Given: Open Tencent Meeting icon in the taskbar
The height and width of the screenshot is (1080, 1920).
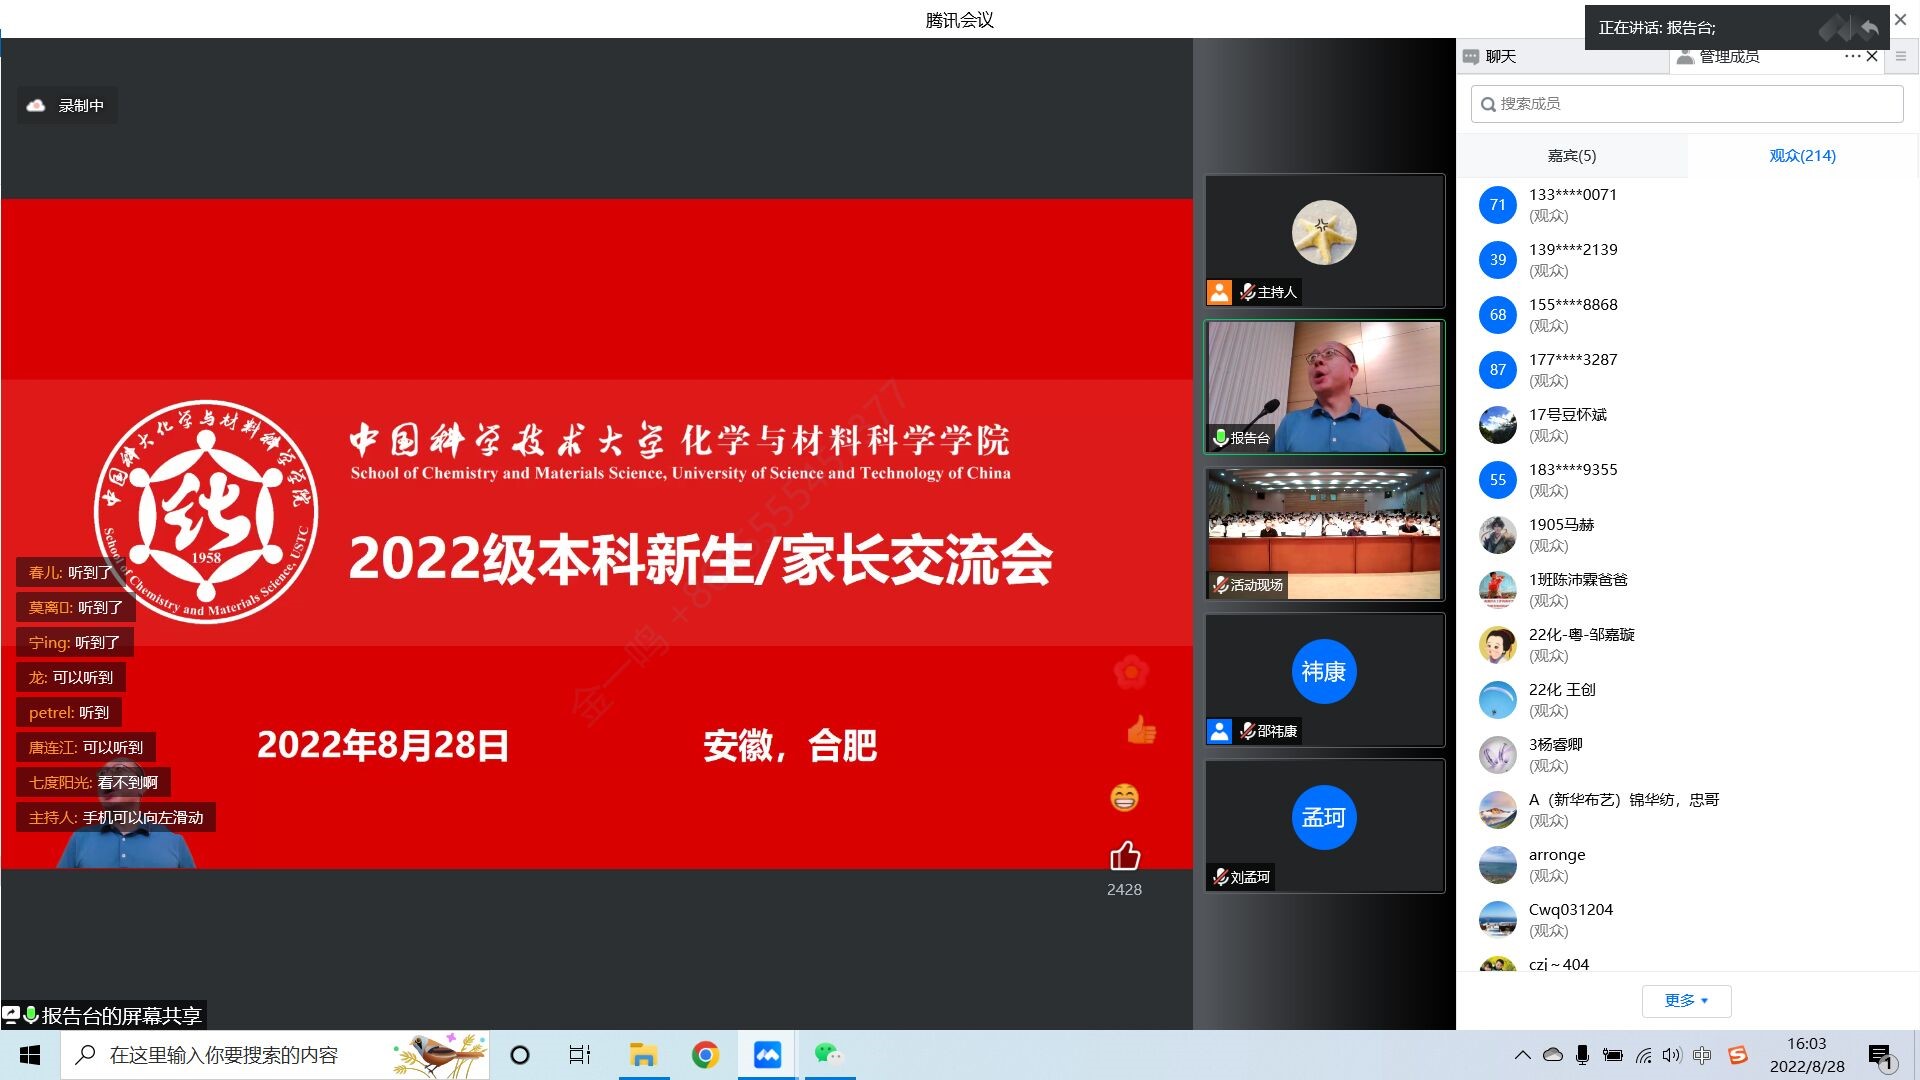Looking at the screenshot, I should 767,1055.
